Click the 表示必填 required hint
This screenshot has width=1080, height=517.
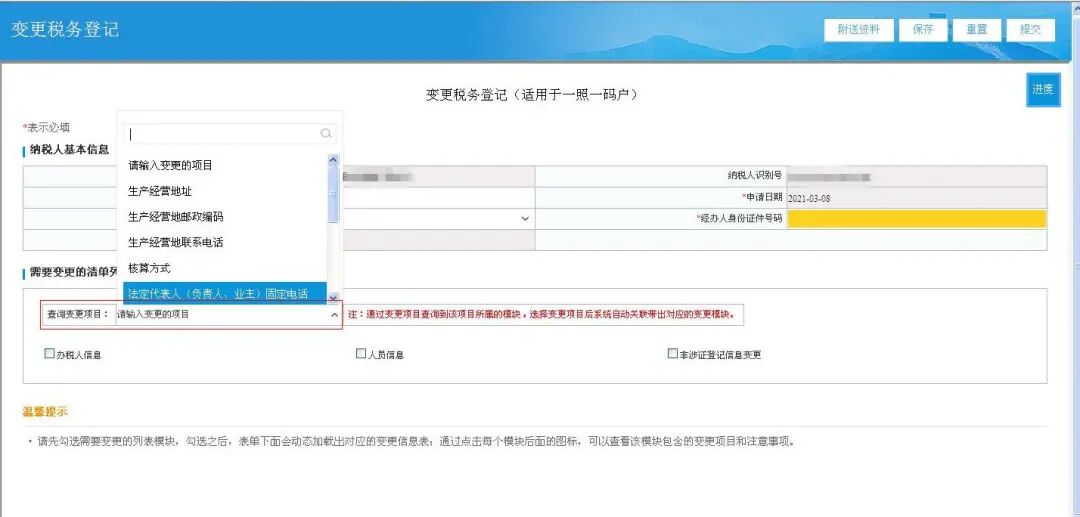(x=46, y=127)
